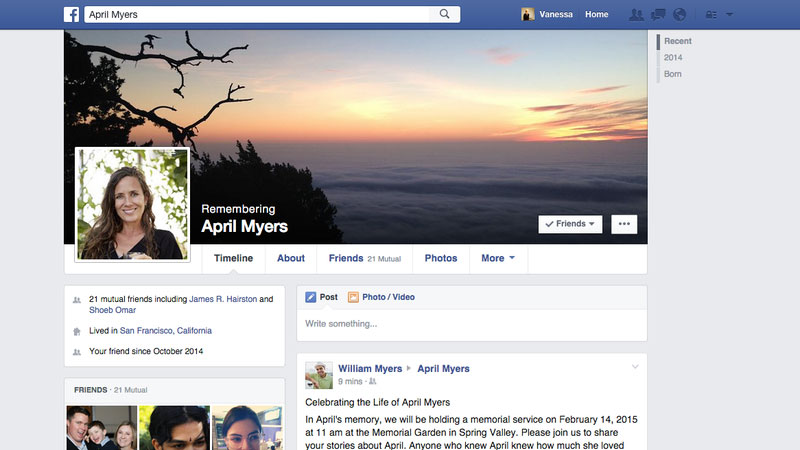The height and width of the screenshot is (450, 800).
Task: Click the 21 Mutual label in Friends box
Action: (131, 390)
